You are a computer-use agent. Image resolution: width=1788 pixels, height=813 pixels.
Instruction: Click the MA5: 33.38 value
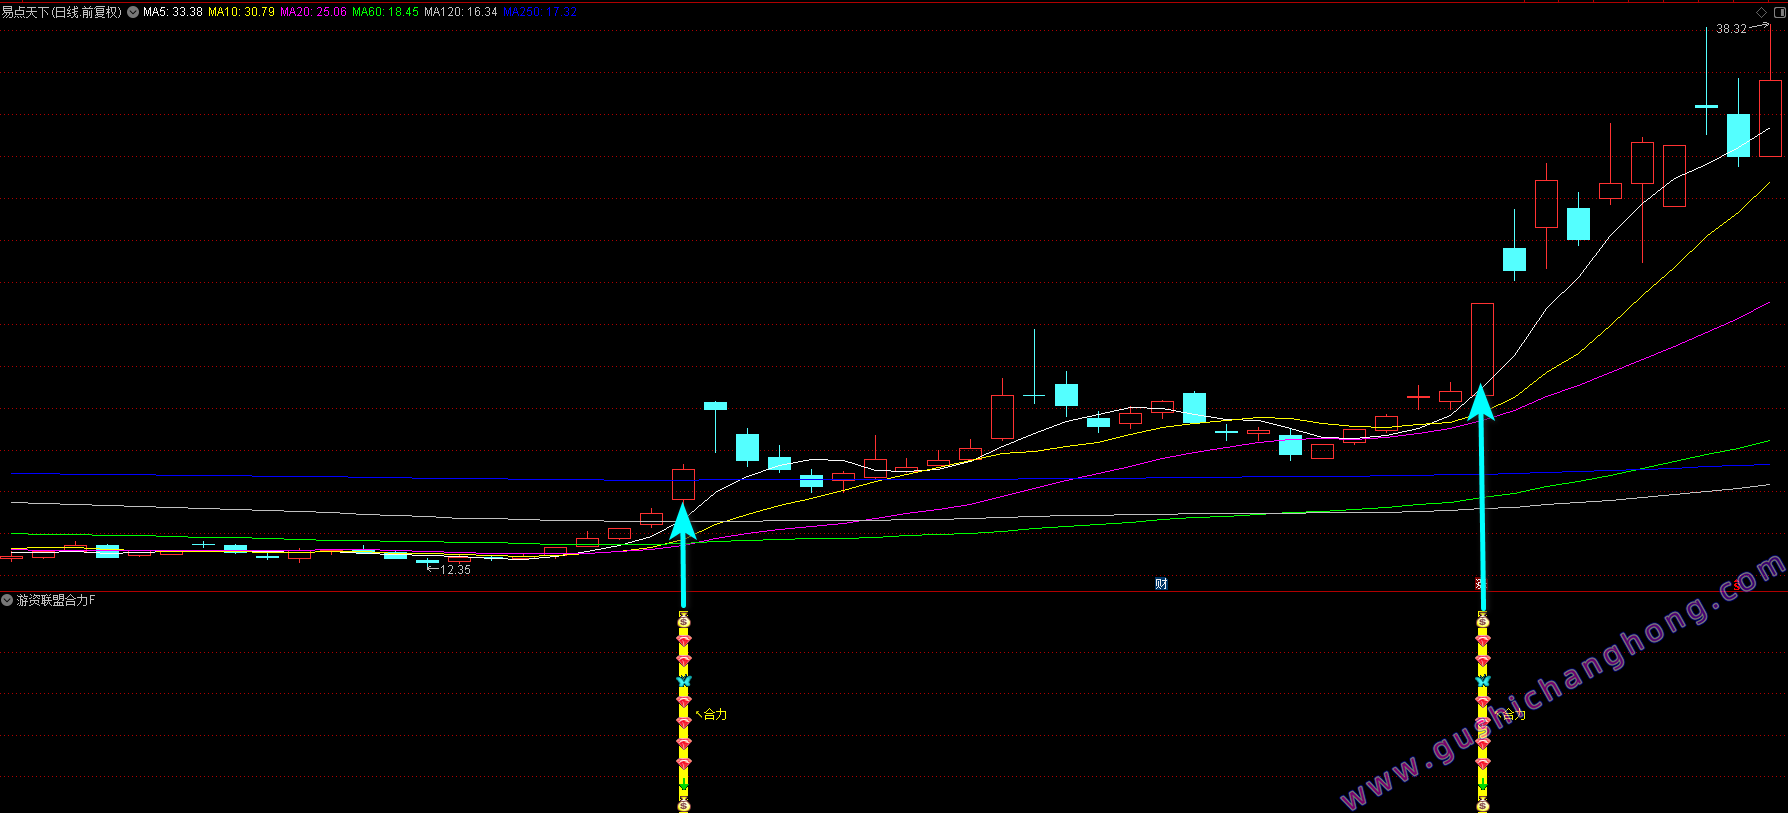[x=173, y=12]
